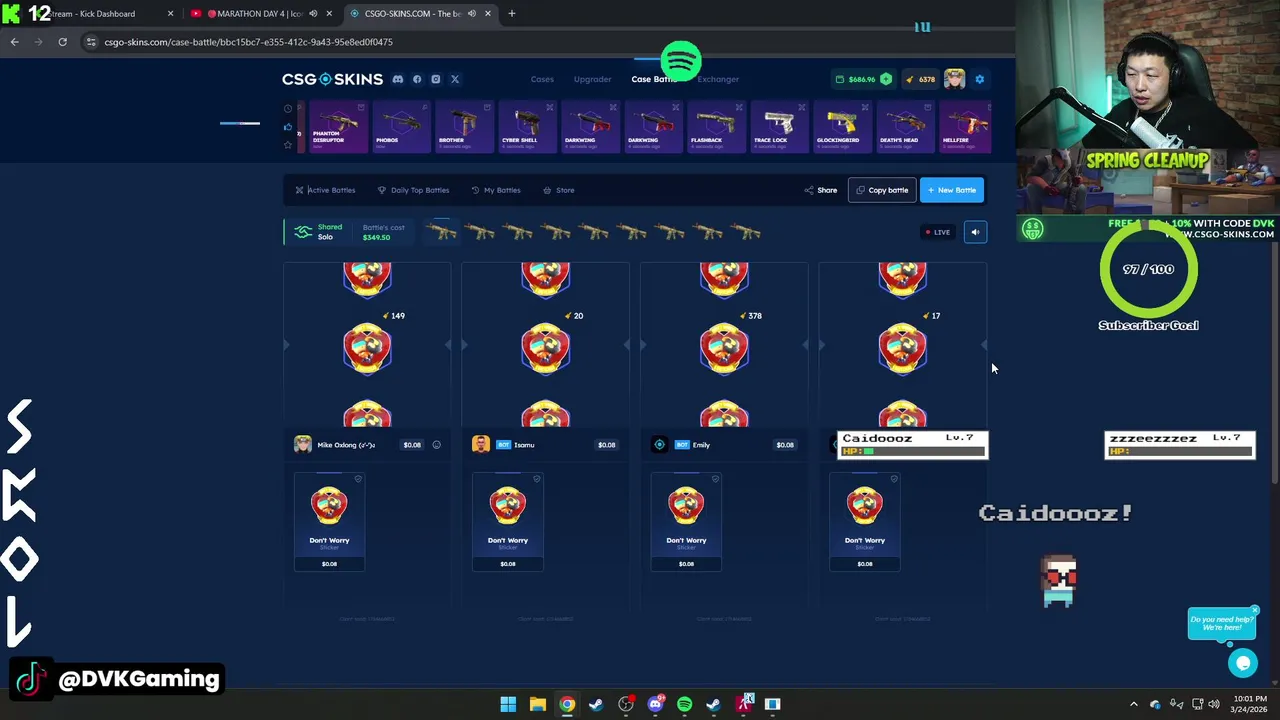Viewport: 1280px width, 720px height.
Task: Open the Instagram link in site header
Action: point(435,79)
